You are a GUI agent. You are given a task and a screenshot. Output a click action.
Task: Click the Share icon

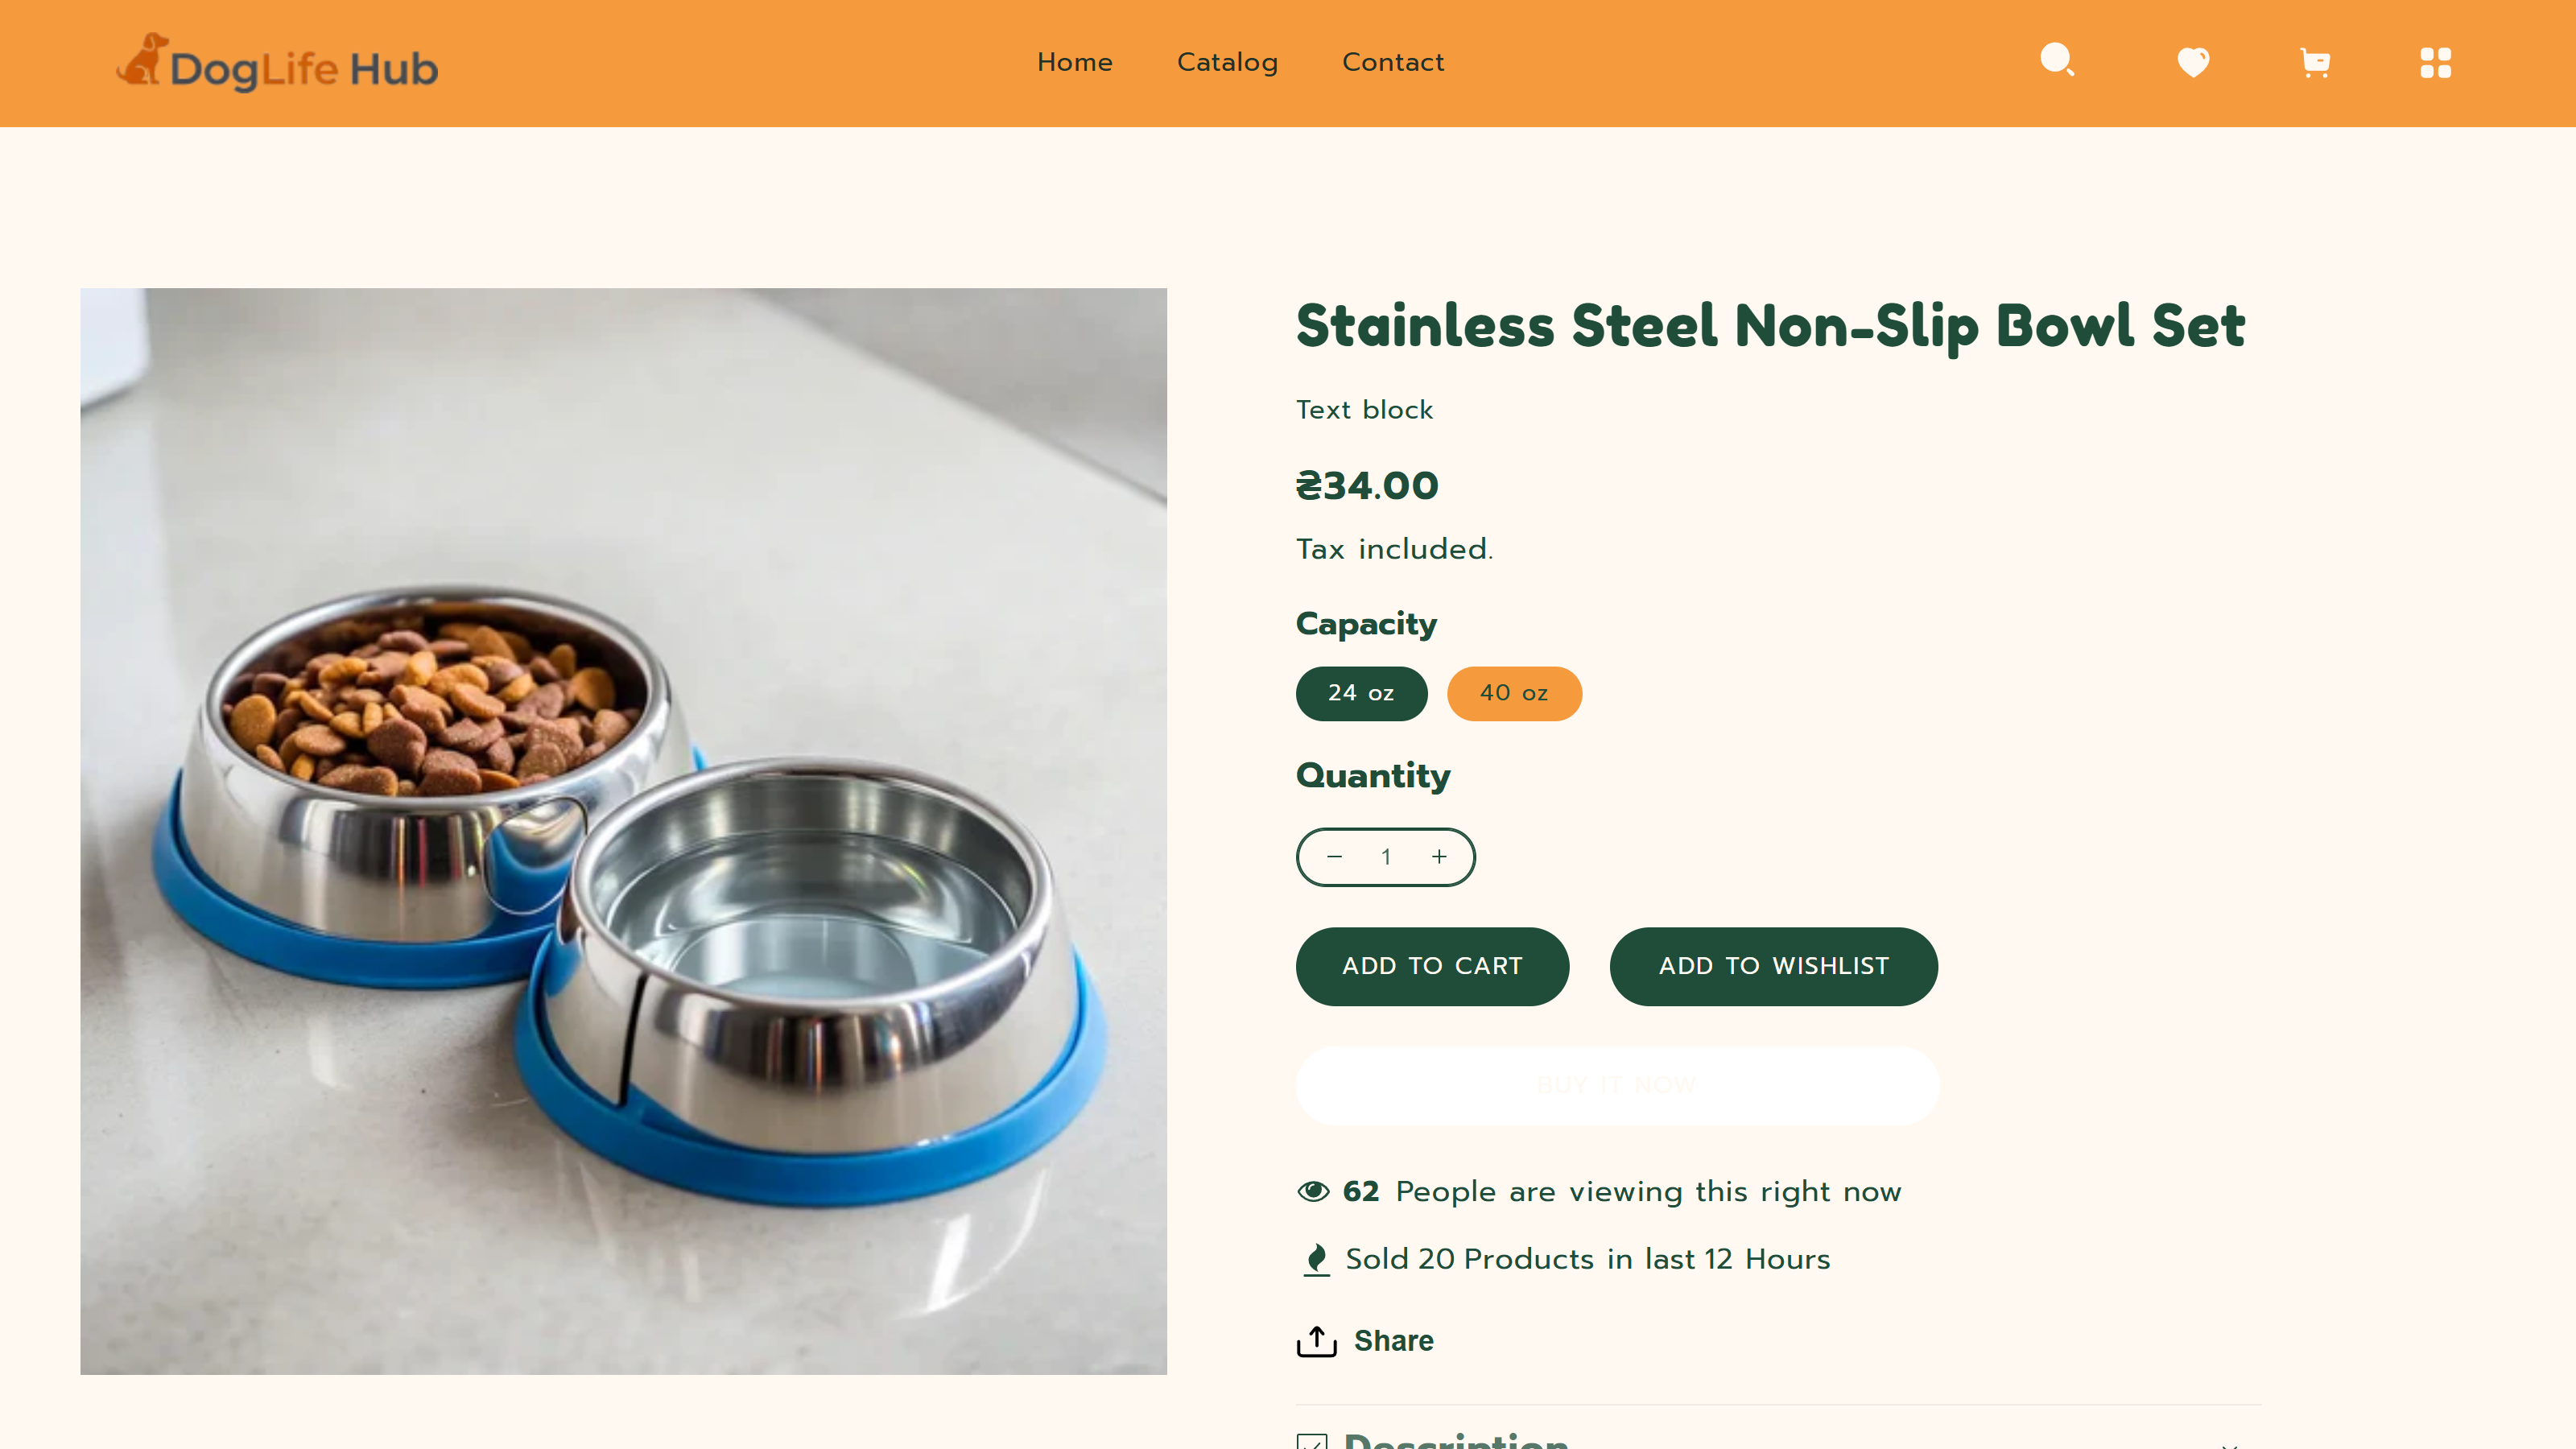pos(1317,1340)
